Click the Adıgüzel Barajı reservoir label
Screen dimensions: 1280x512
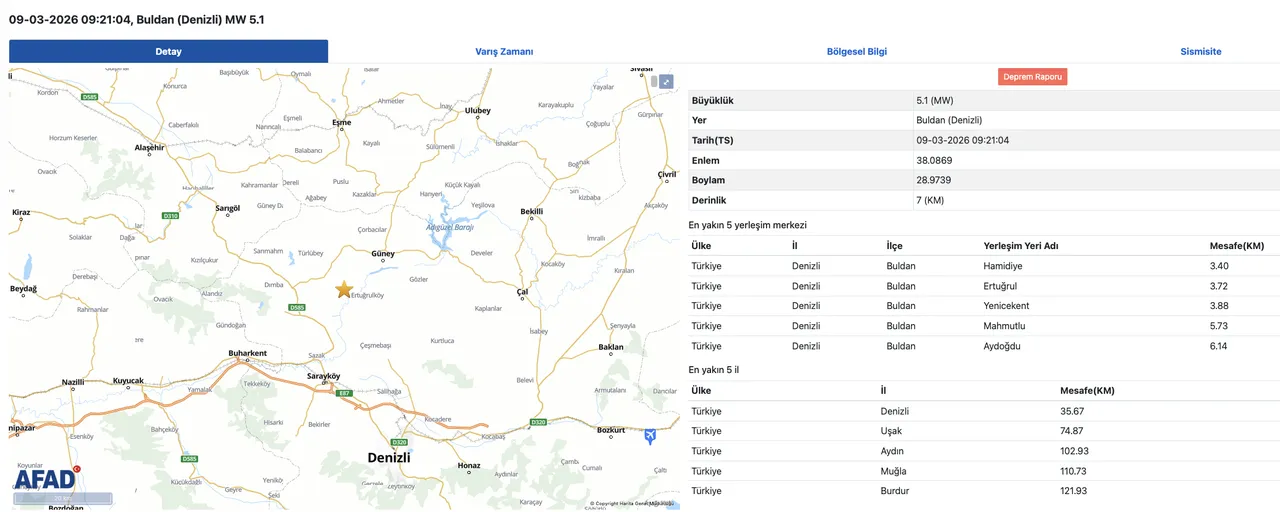pos(449,228)
